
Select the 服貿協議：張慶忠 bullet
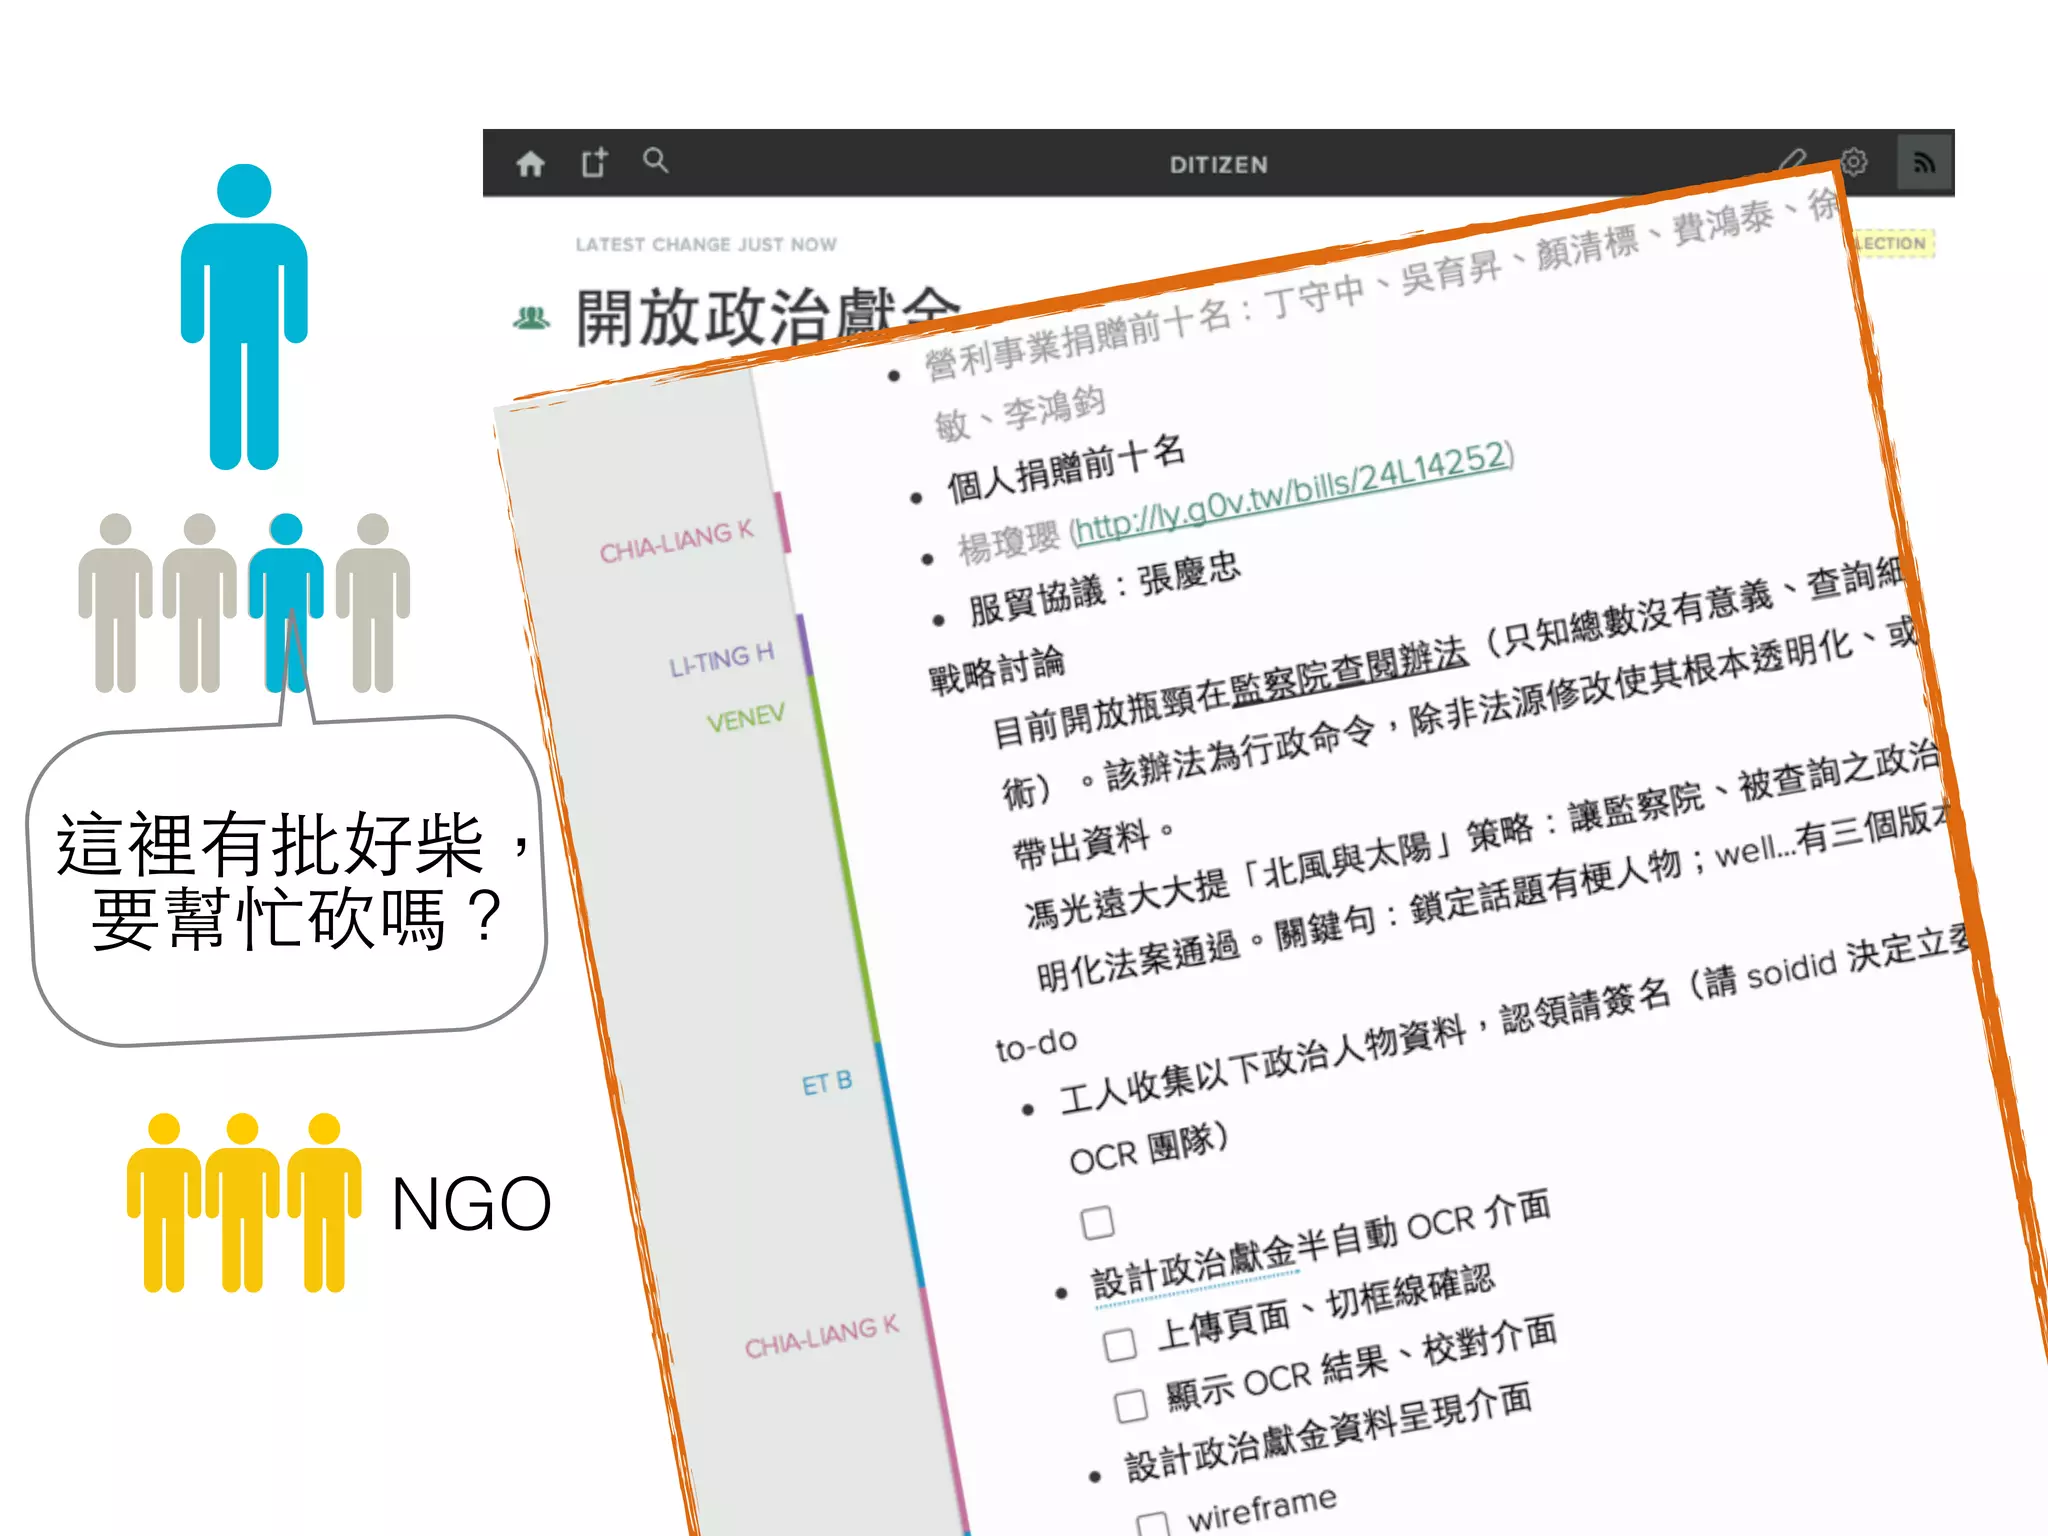pos(1105,589)
